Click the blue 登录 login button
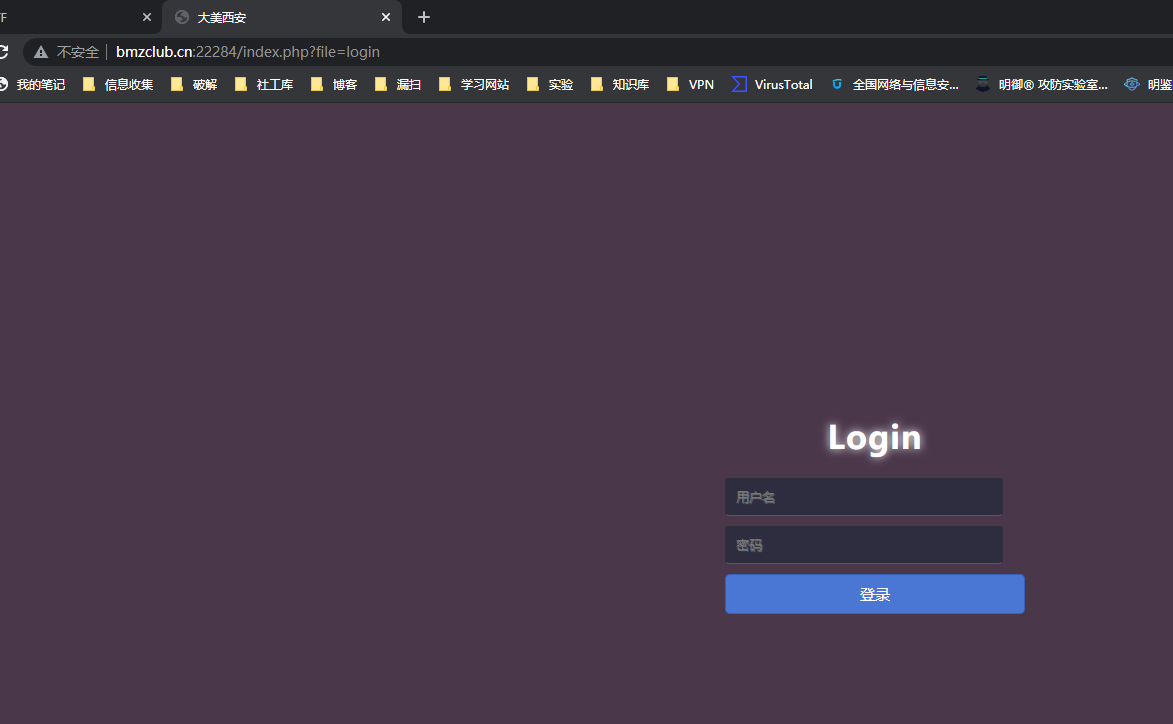Screen dimensions: 1173x724 [875, 594]
